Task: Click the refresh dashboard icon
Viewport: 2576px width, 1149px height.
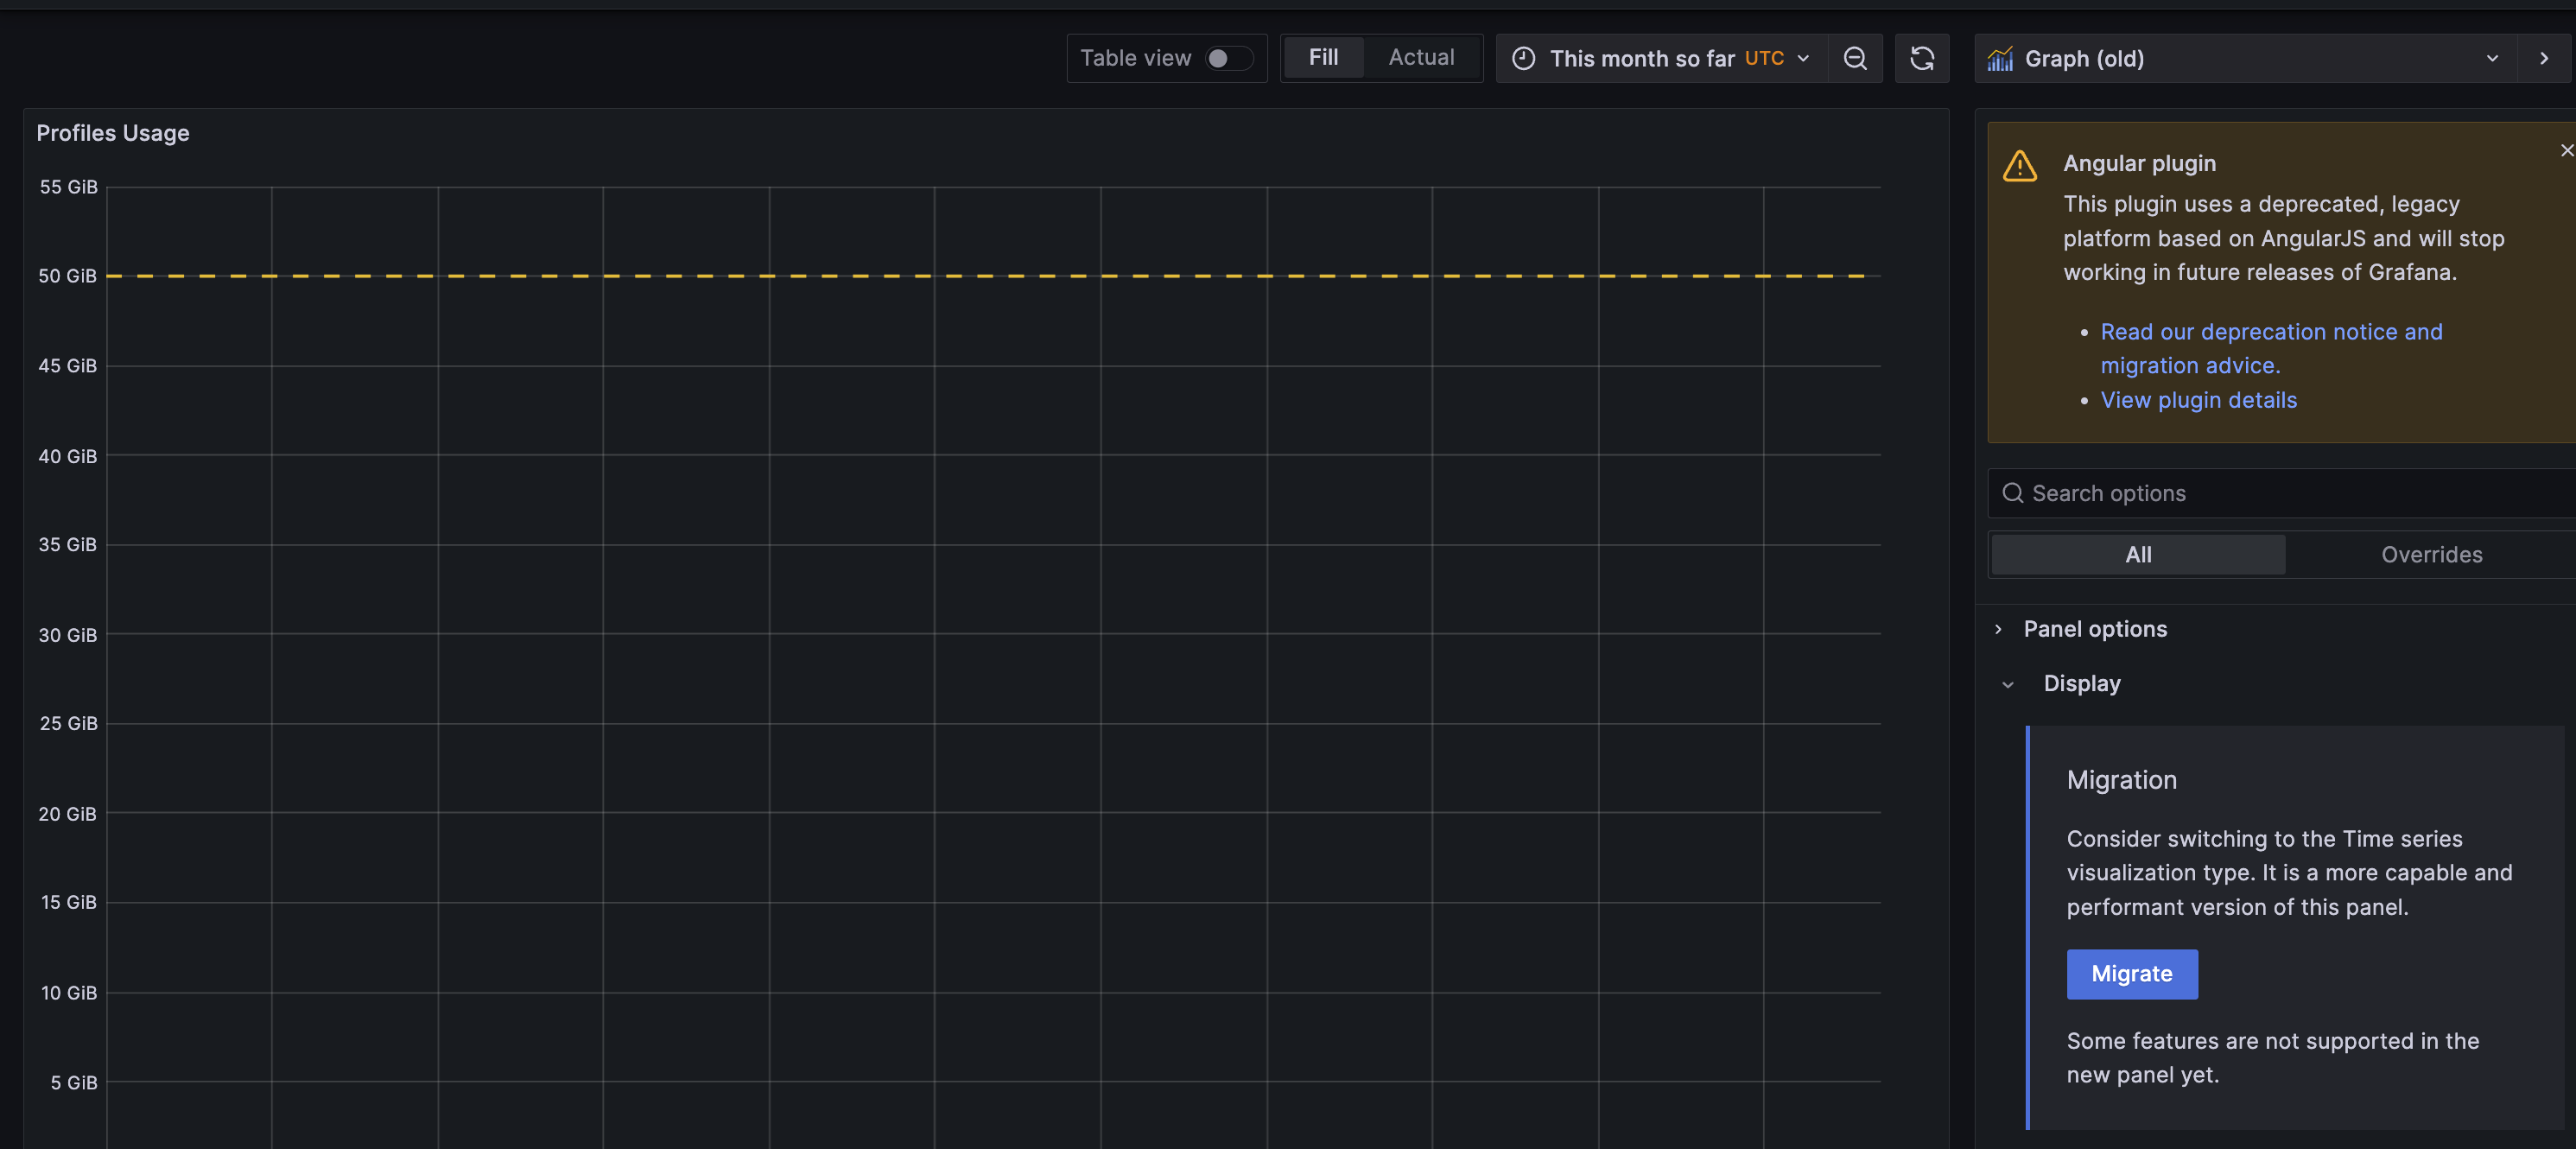Action: pyautogui.click(x=1921, y=58)
